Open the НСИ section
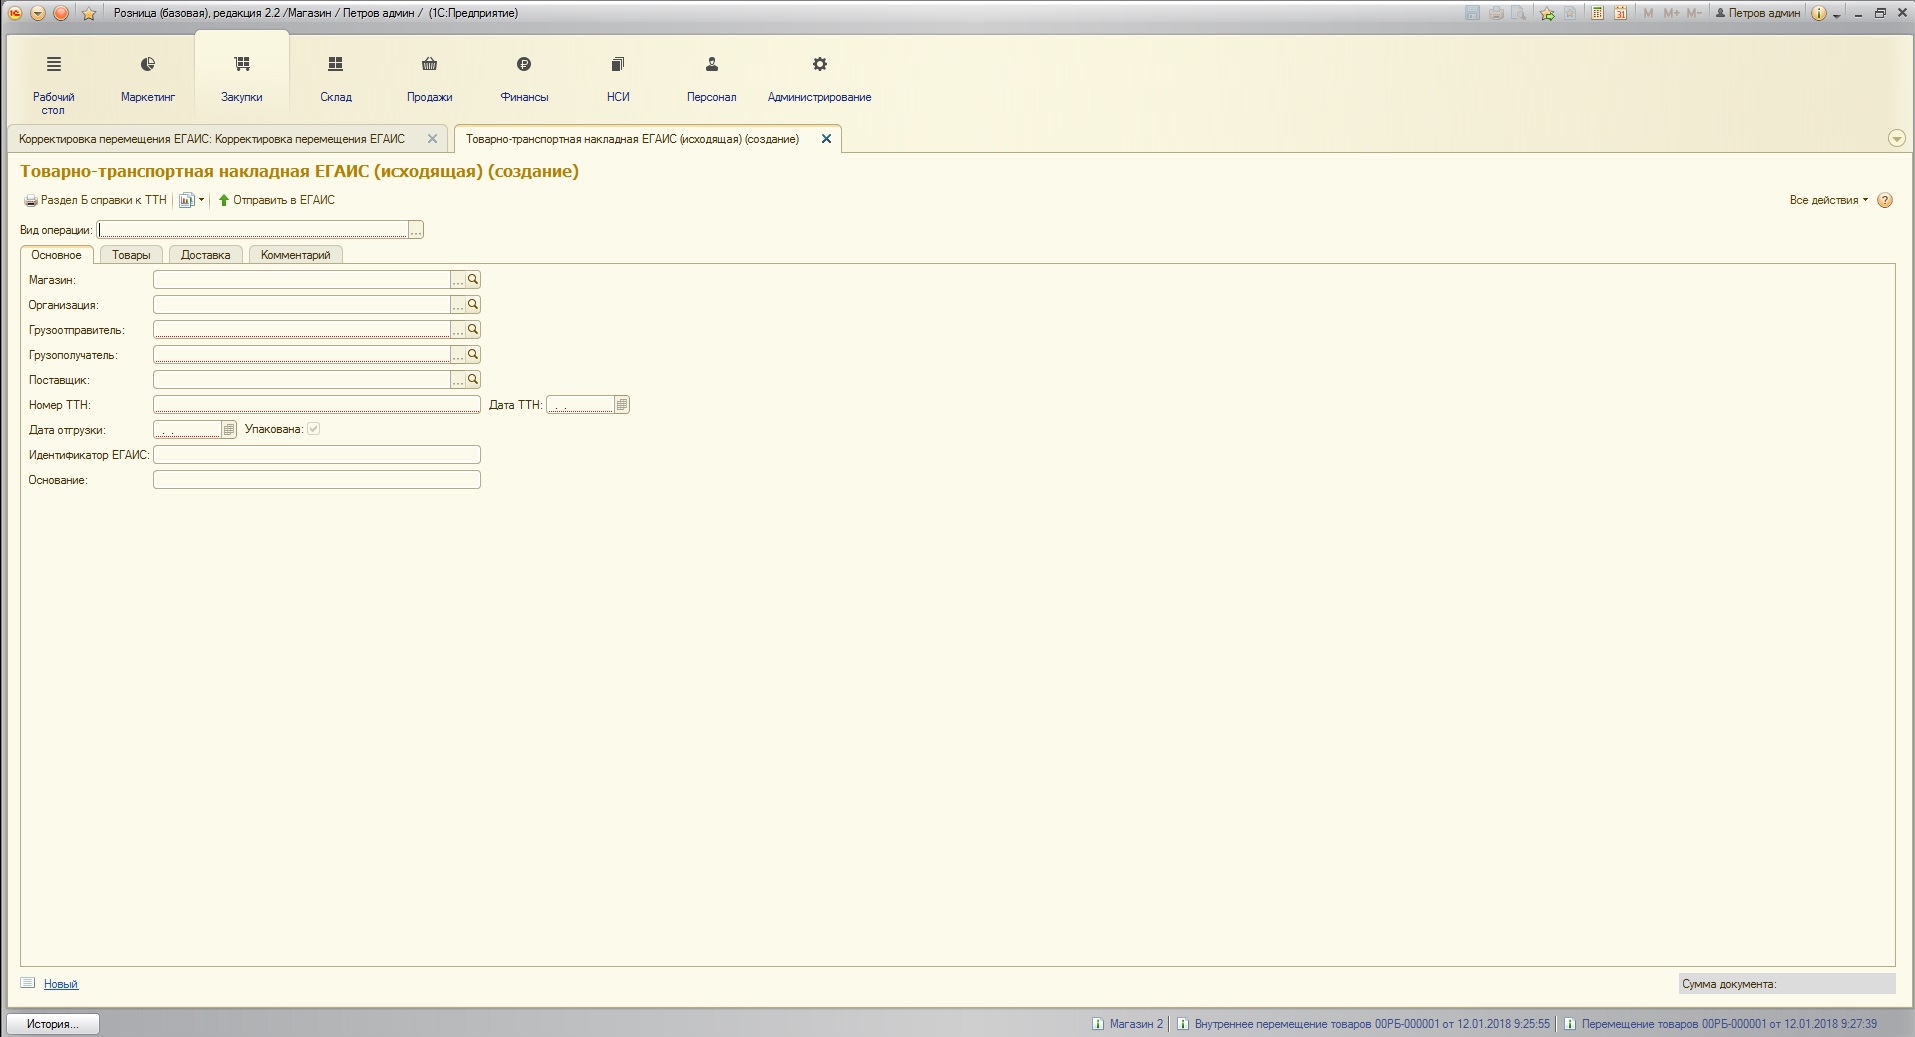The image size is (1915, 1037). [618, 80]
